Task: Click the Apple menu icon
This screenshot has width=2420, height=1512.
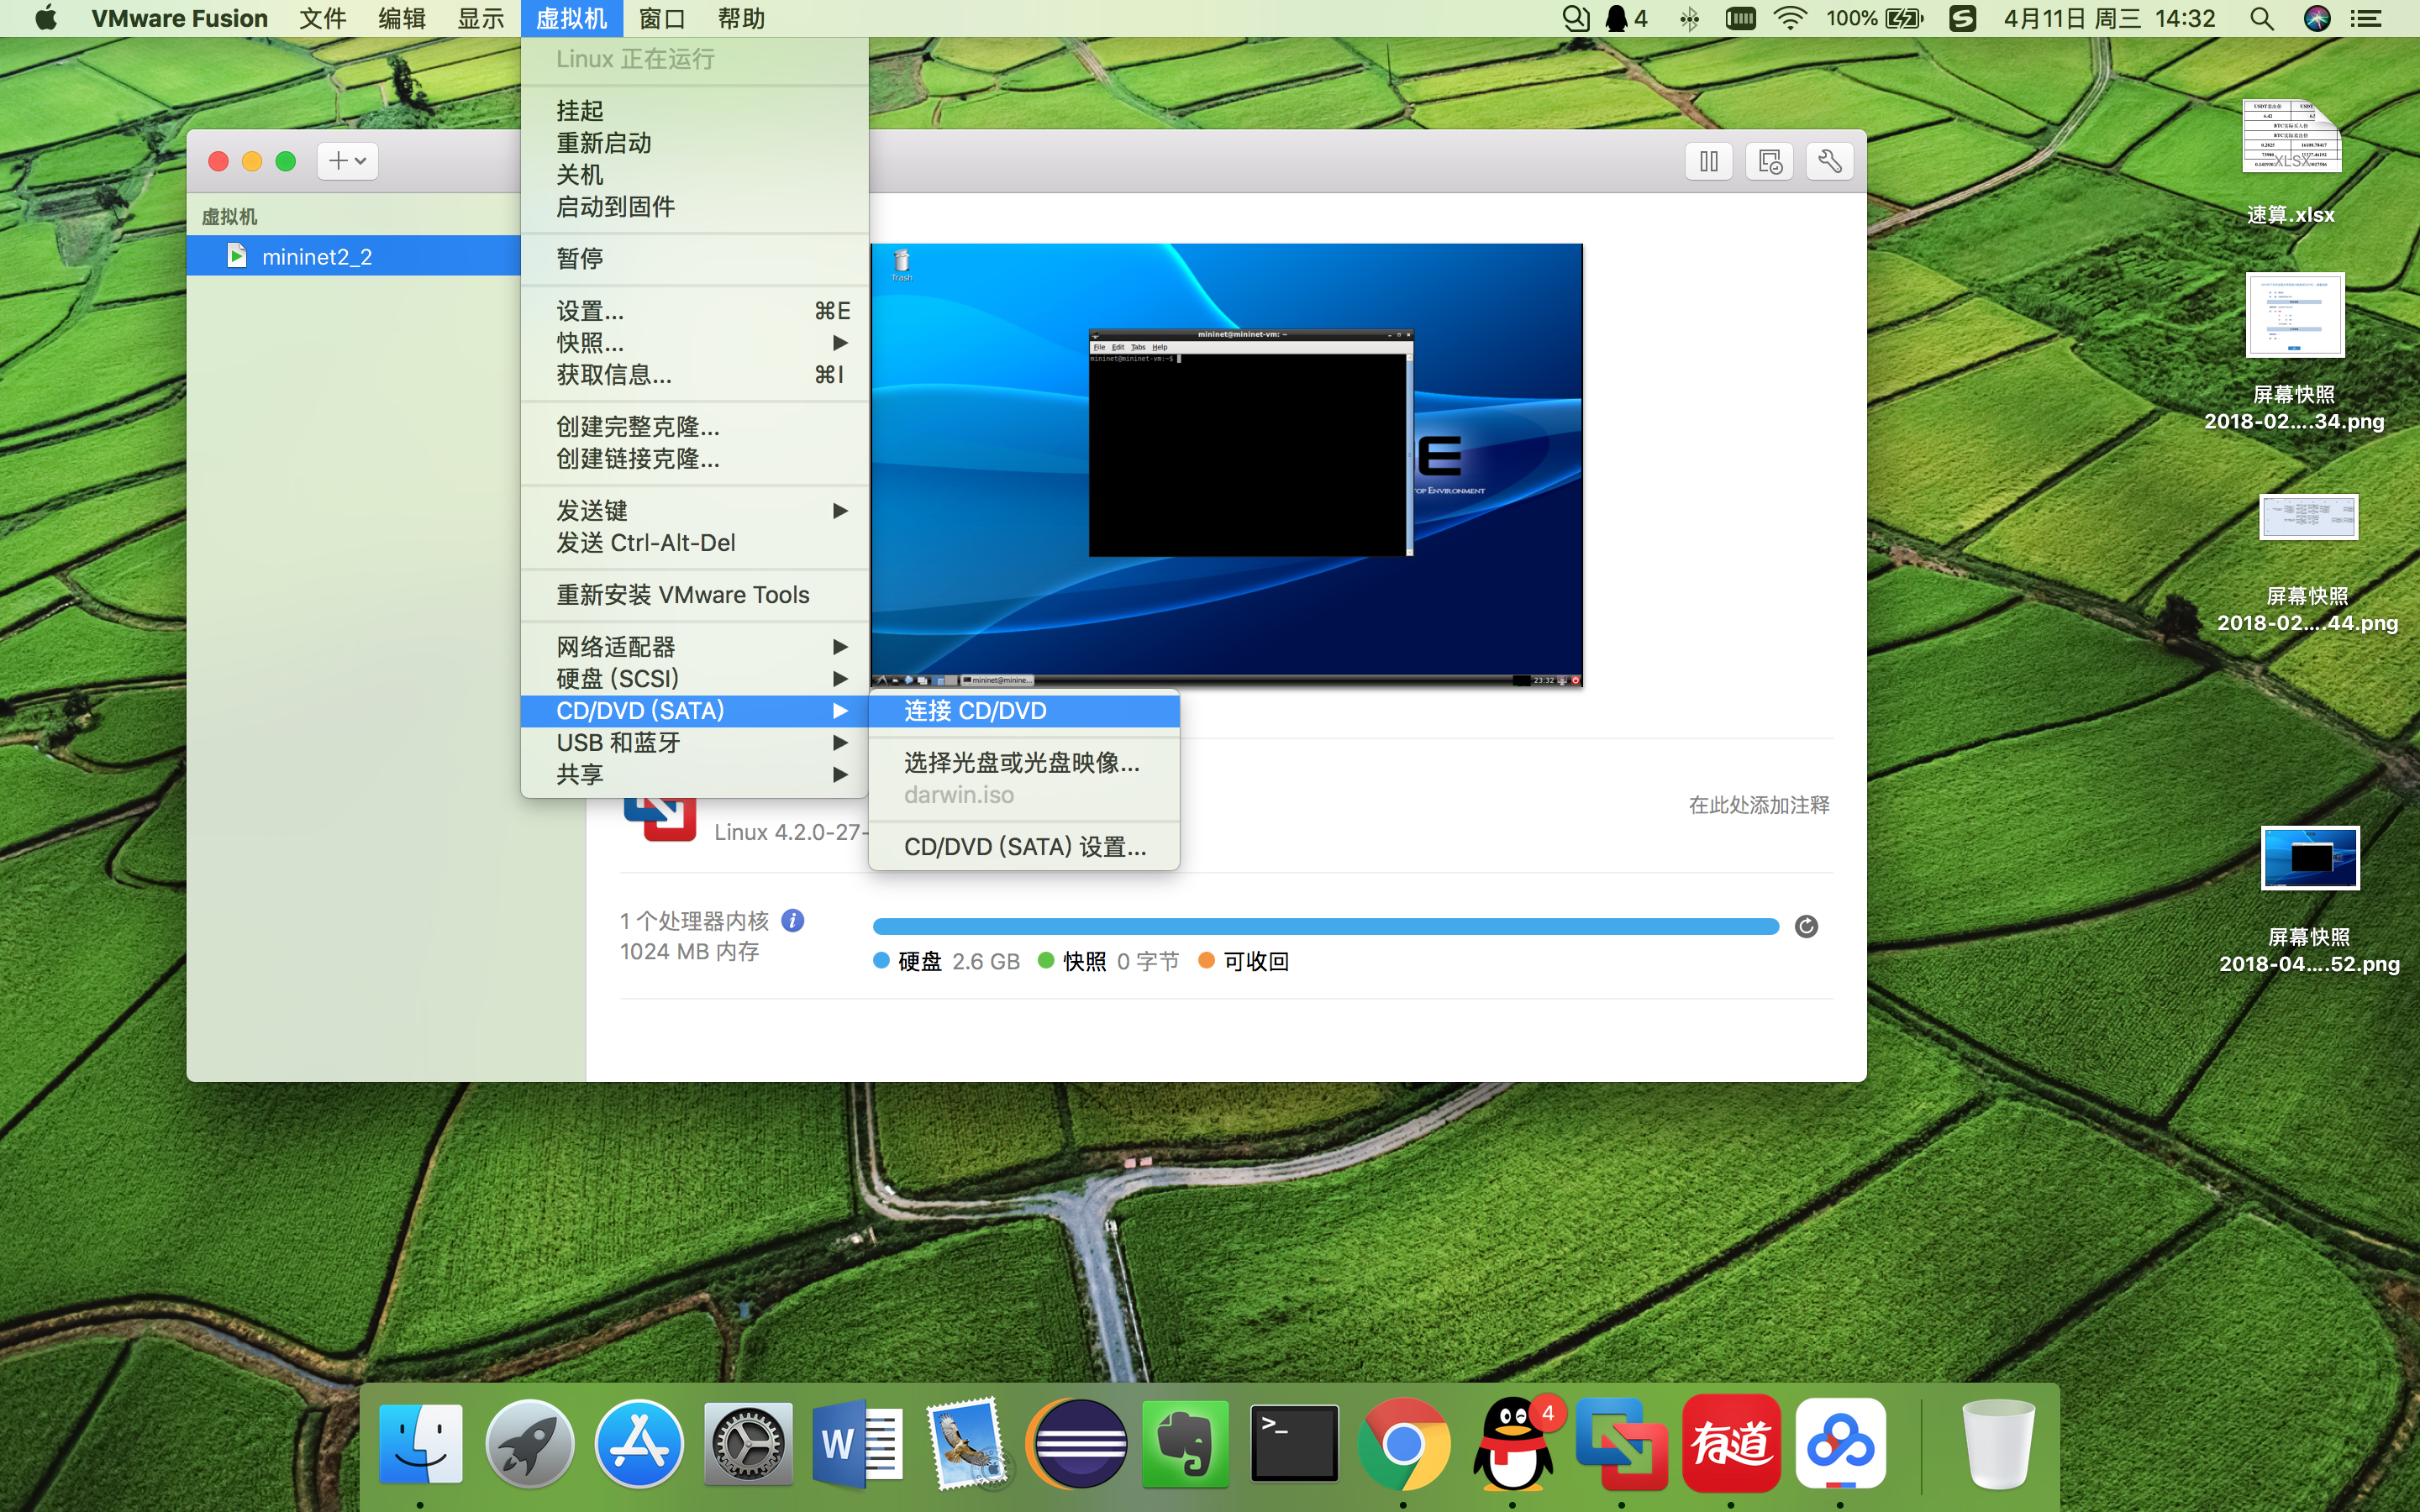Action: click(x=46, y=18)
